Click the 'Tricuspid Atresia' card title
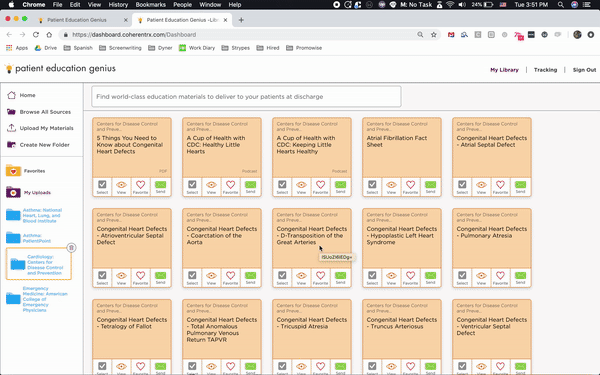600x375 pixels. tap(311, 323)
